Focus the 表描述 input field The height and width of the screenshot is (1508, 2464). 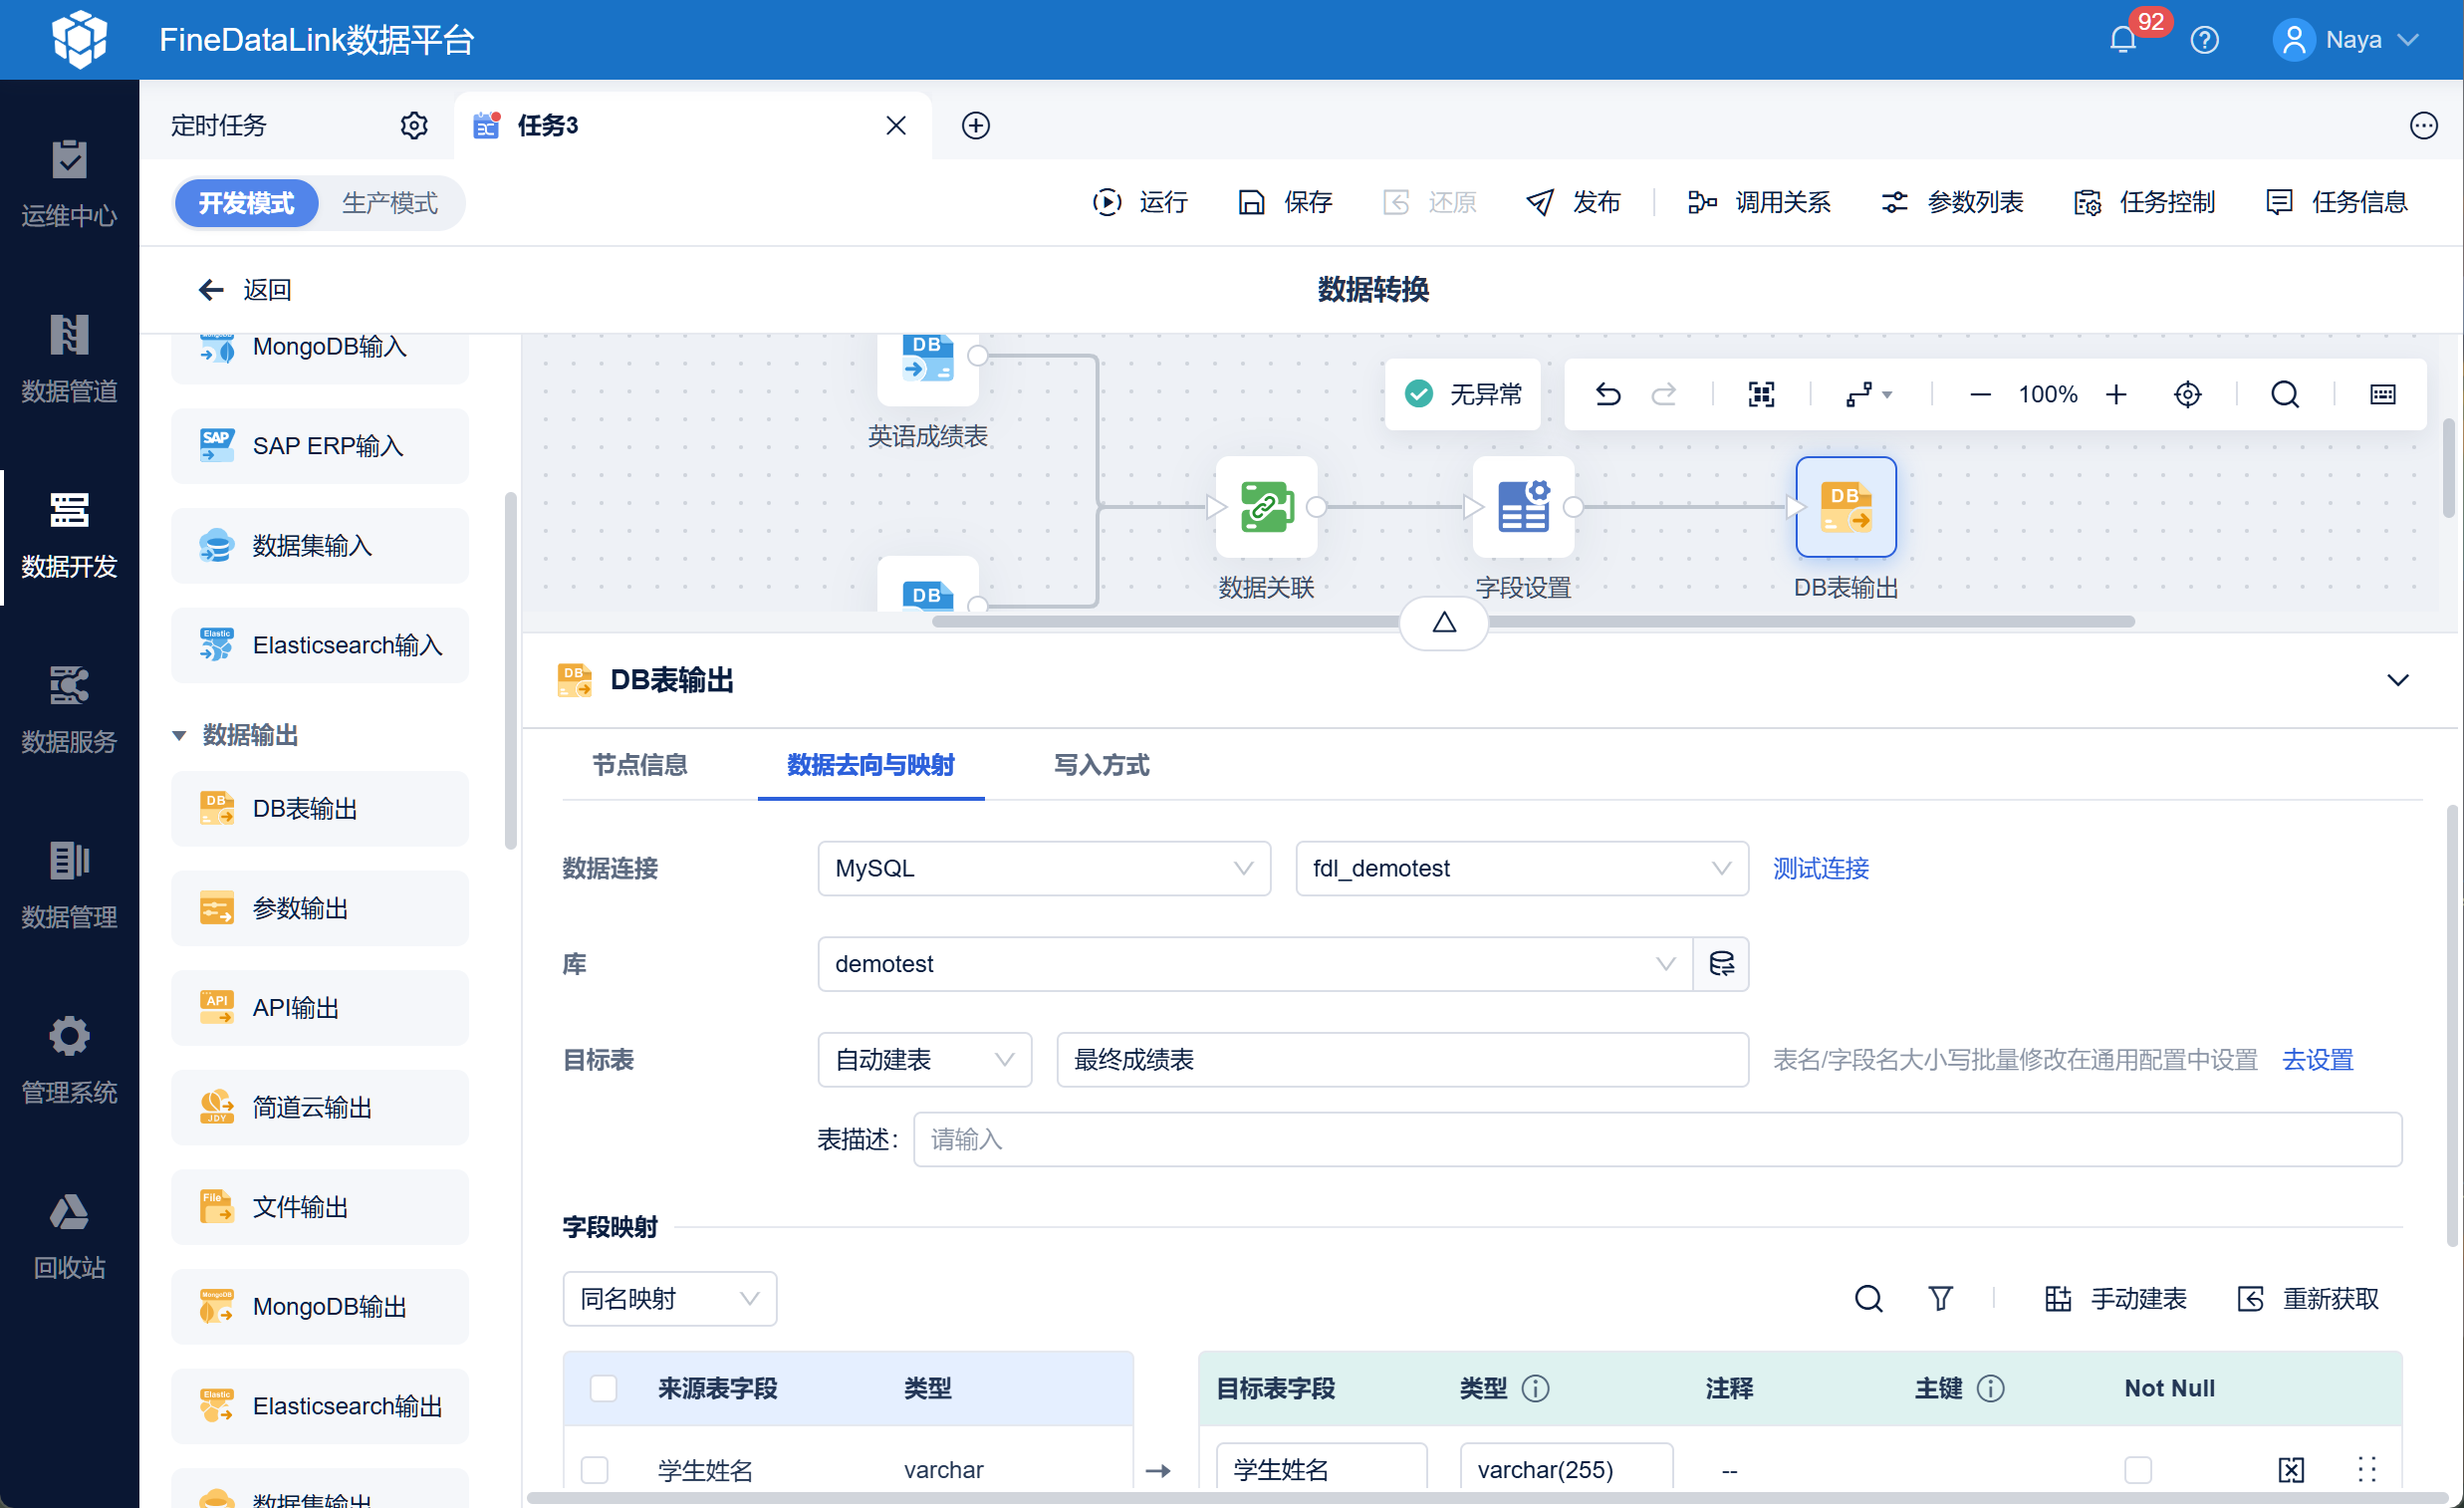click(1657, 1139)
